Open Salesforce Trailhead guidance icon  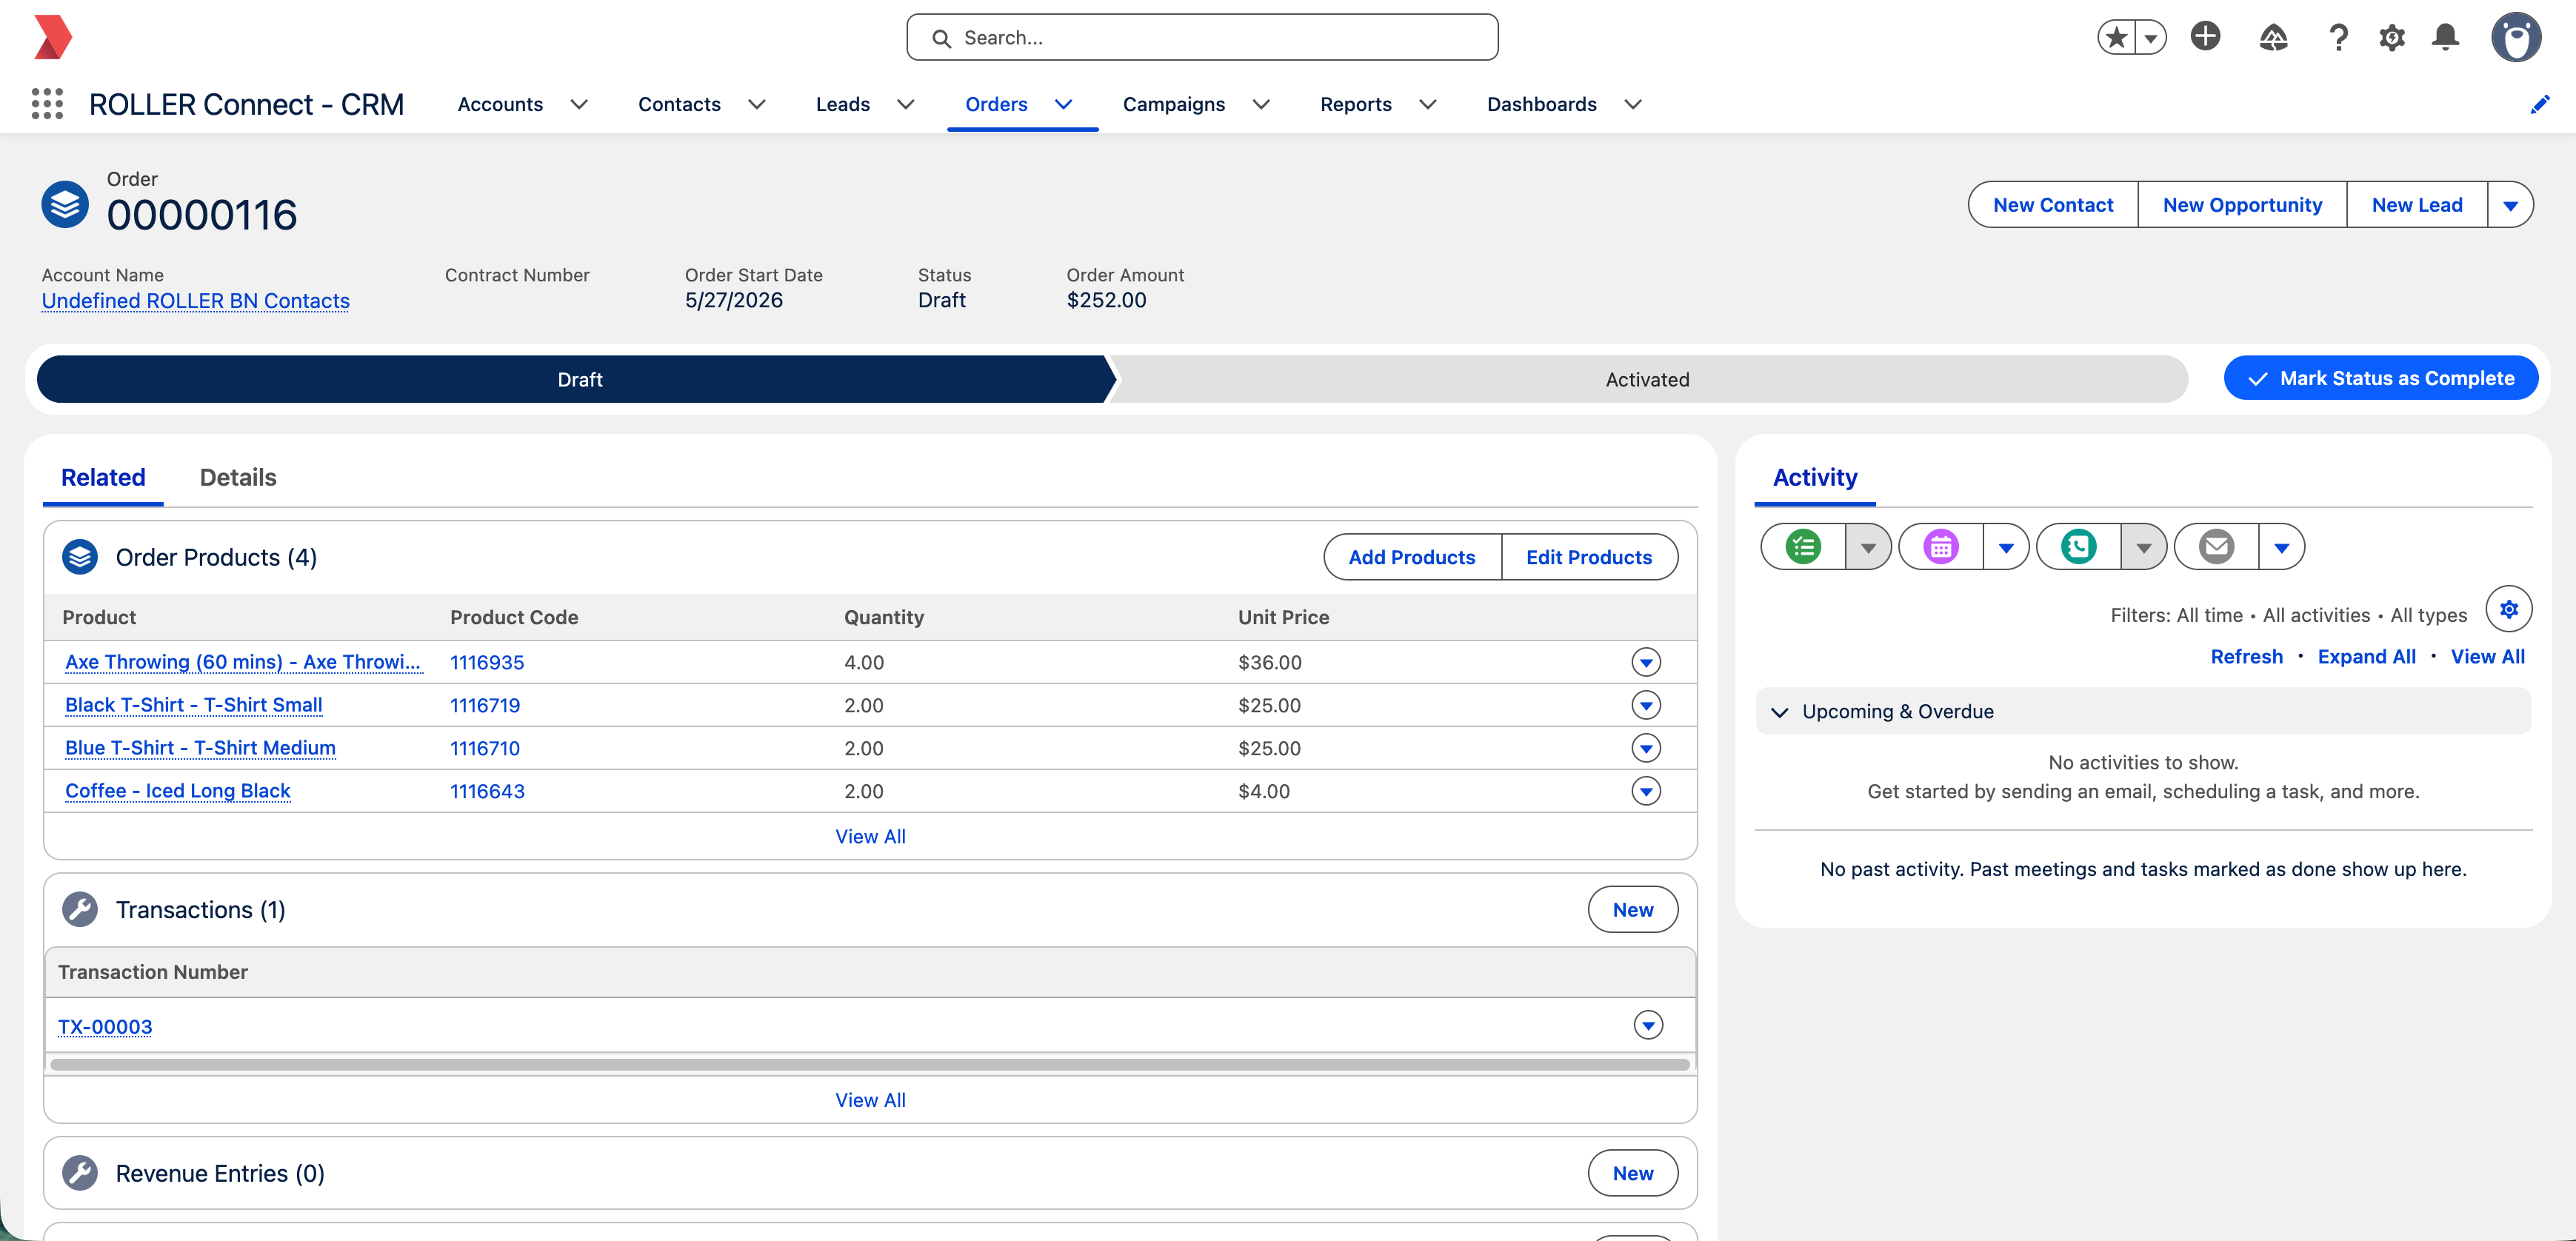(2273, 38)
